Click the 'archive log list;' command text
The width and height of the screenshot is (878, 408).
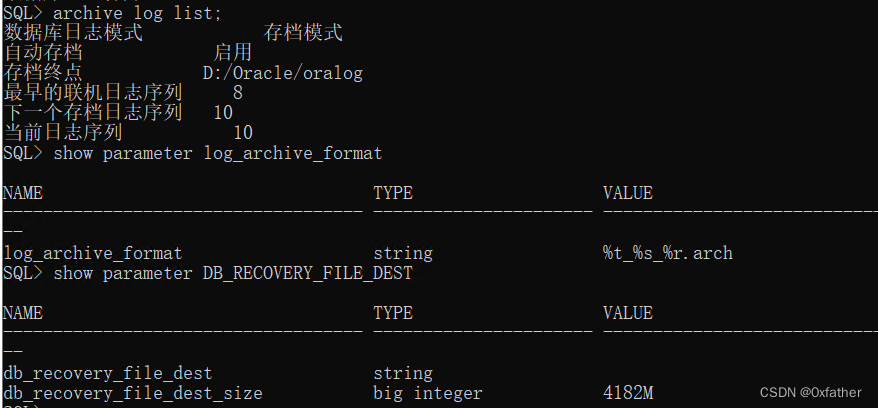coord(138,13)
